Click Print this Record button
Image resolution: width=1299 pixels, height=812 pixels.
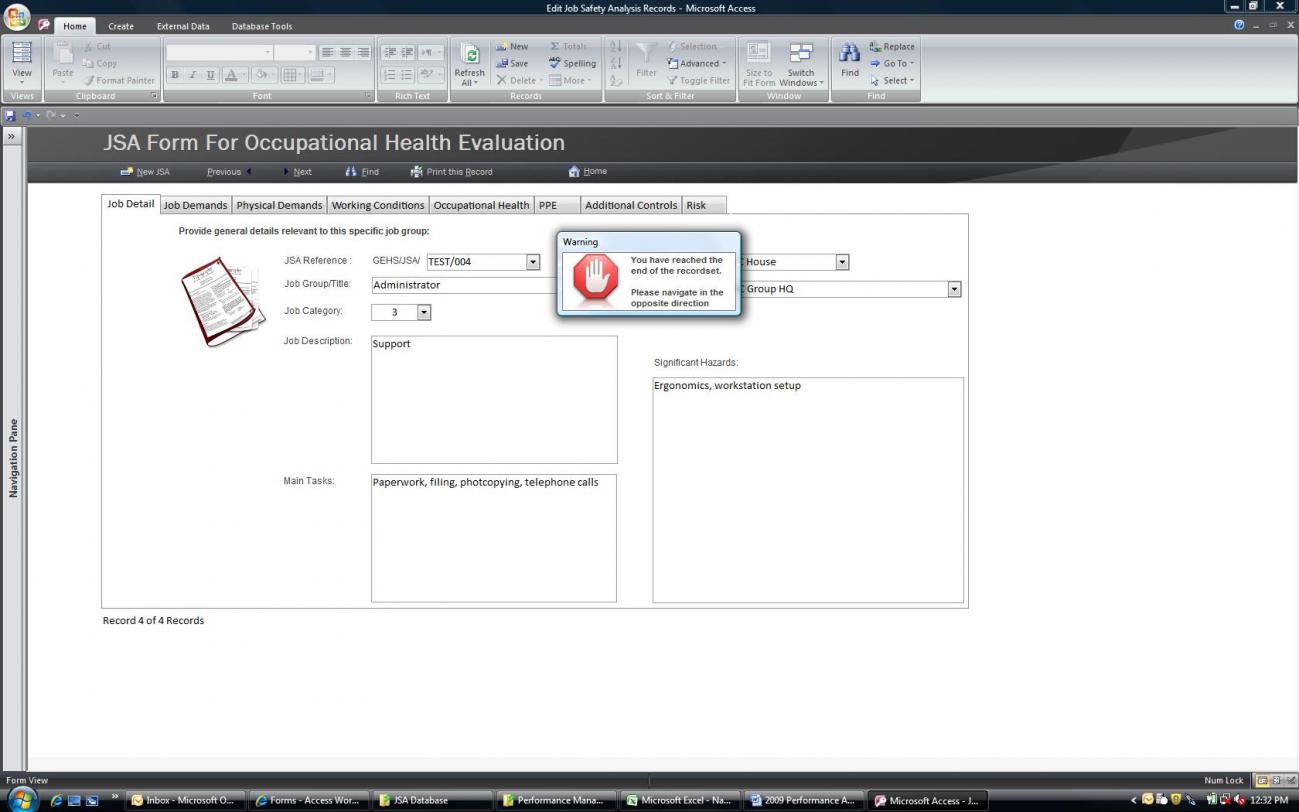pos(452,172)
